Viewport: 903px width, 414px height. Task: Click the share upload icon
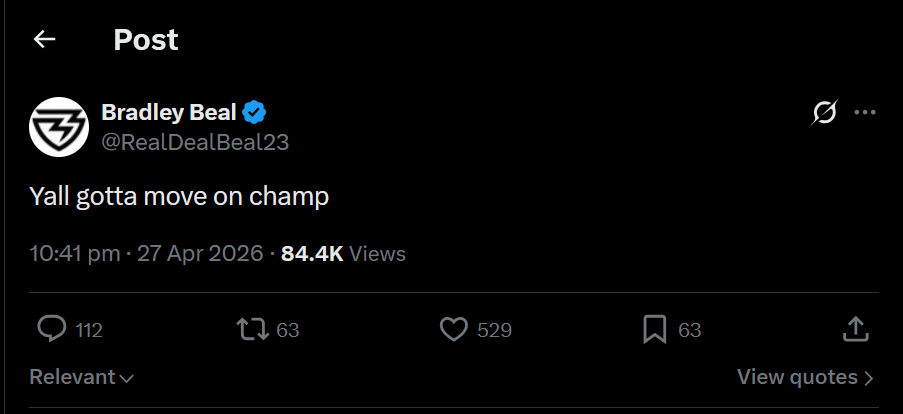(855, 329)
